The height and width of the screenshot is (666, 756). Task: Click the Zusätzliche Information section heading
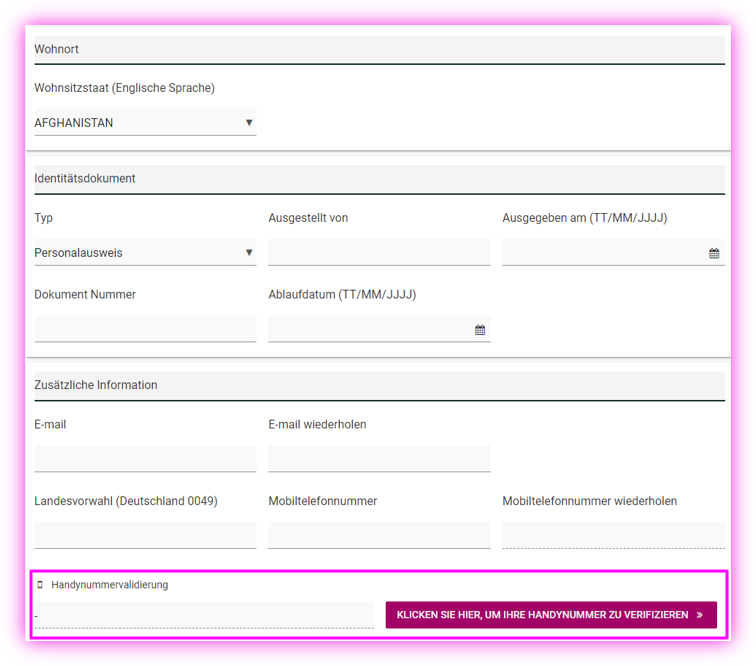click(379, 385)
